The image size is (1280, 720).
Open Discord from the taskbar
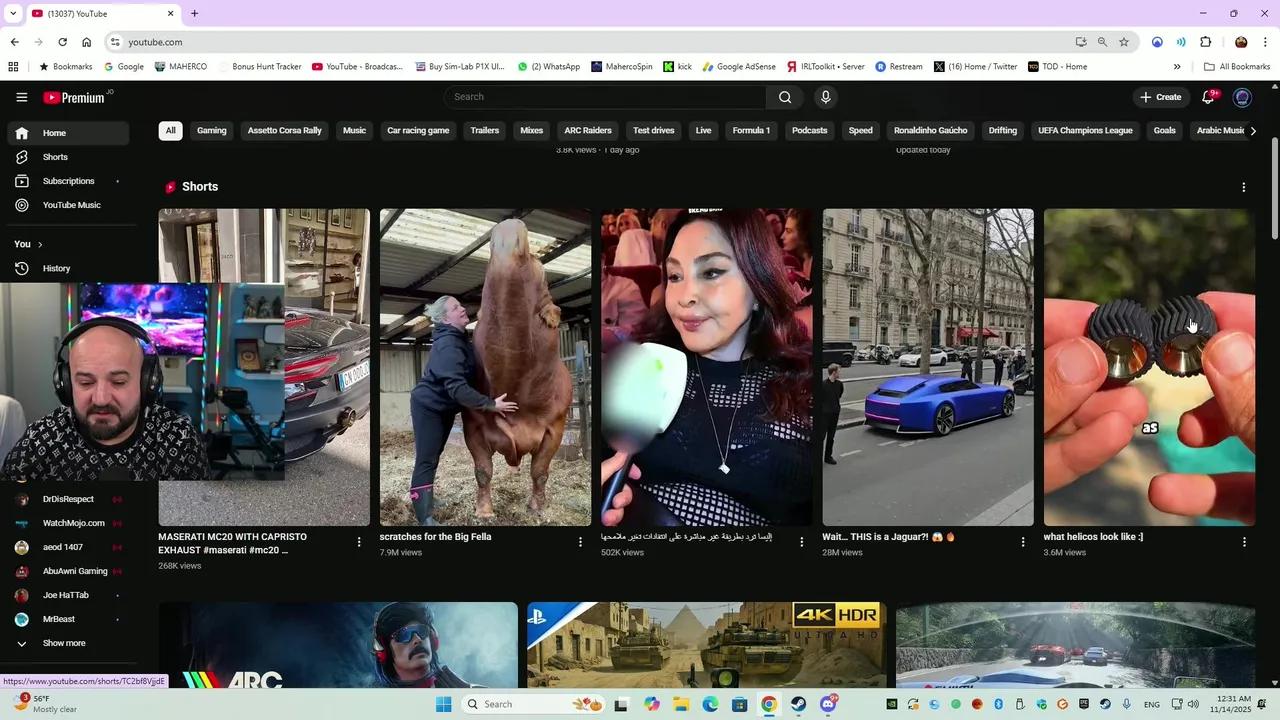[x=828, y=704]
